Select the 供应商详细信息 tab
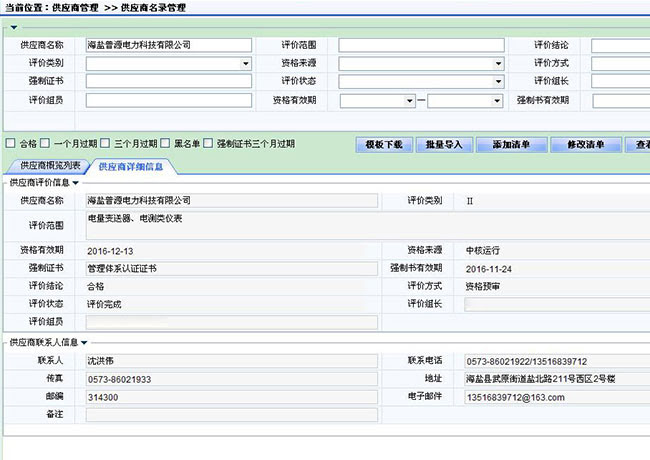 click(132, 166)
